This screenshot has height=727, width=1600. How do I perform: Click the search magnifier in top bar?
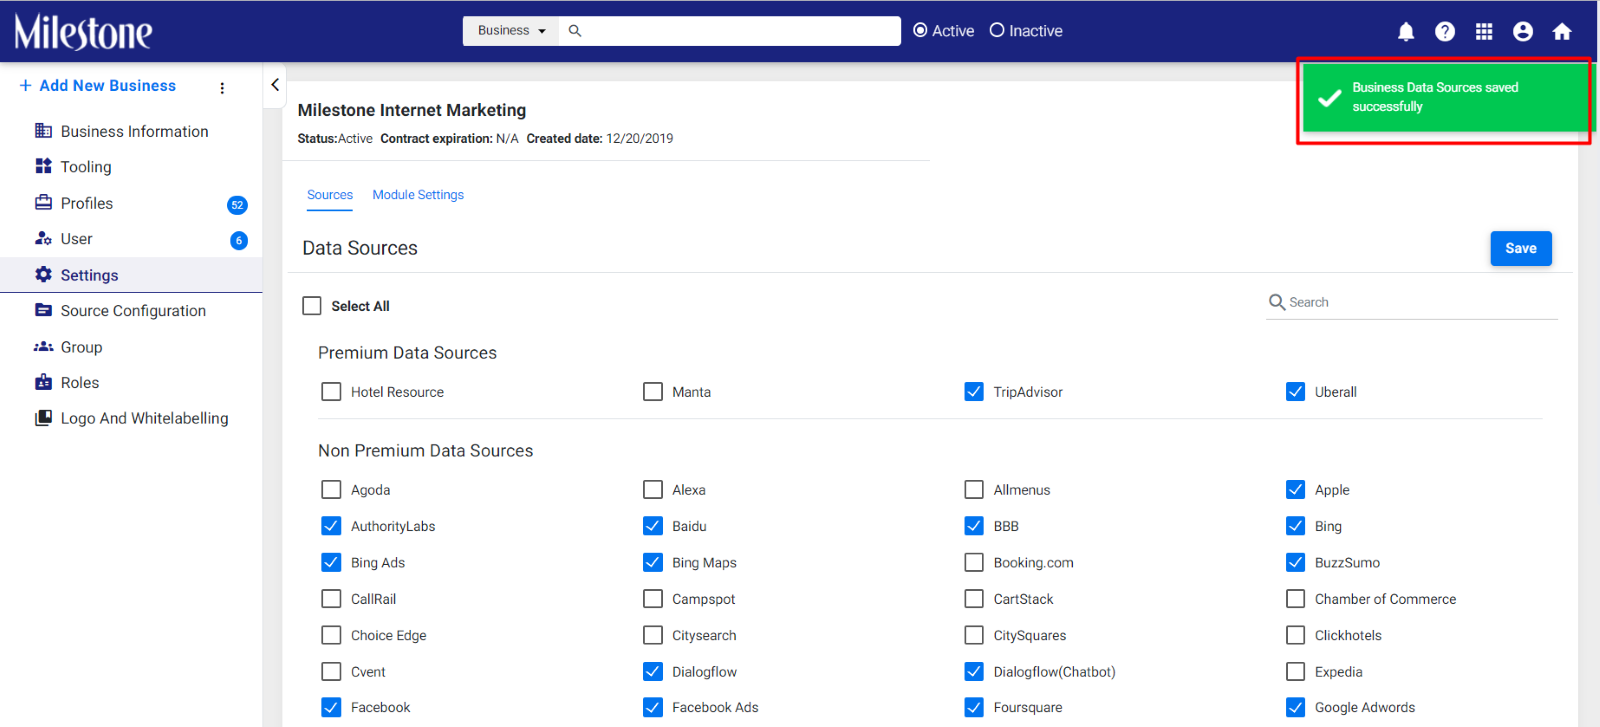(575, 31)
